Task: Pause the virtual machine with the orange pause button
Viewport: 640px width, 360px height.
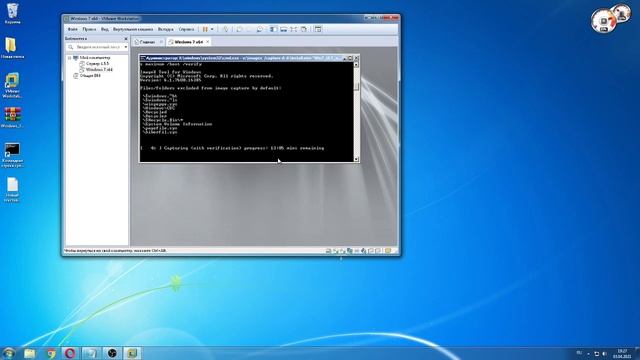Action: pyautogui.click(x=205, y=29)
